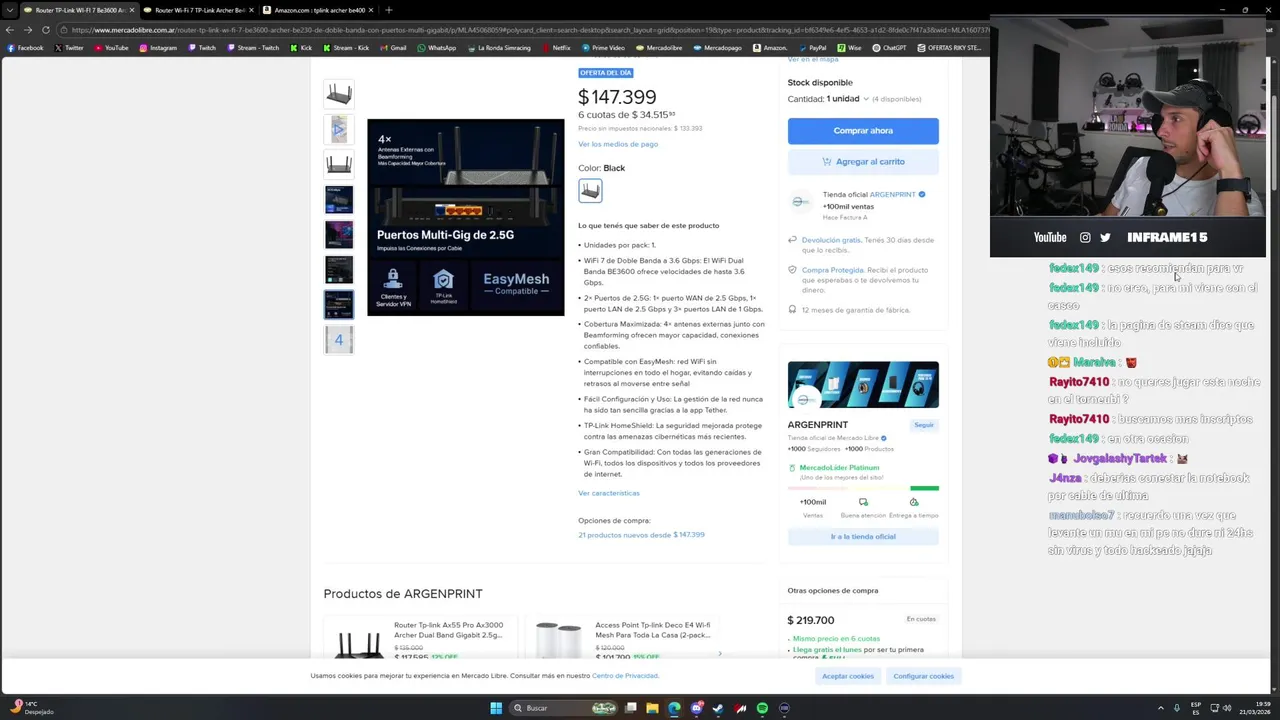Click Compra Protegida link

(832, 270)
